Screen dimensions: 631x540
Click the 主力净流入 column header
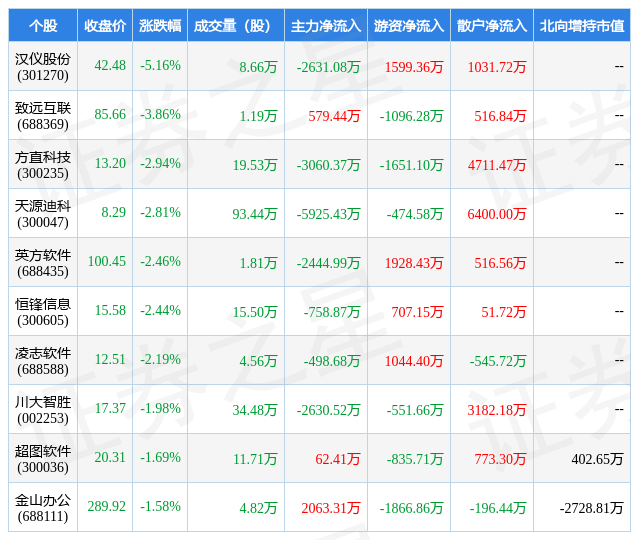[x=326, y=26]
